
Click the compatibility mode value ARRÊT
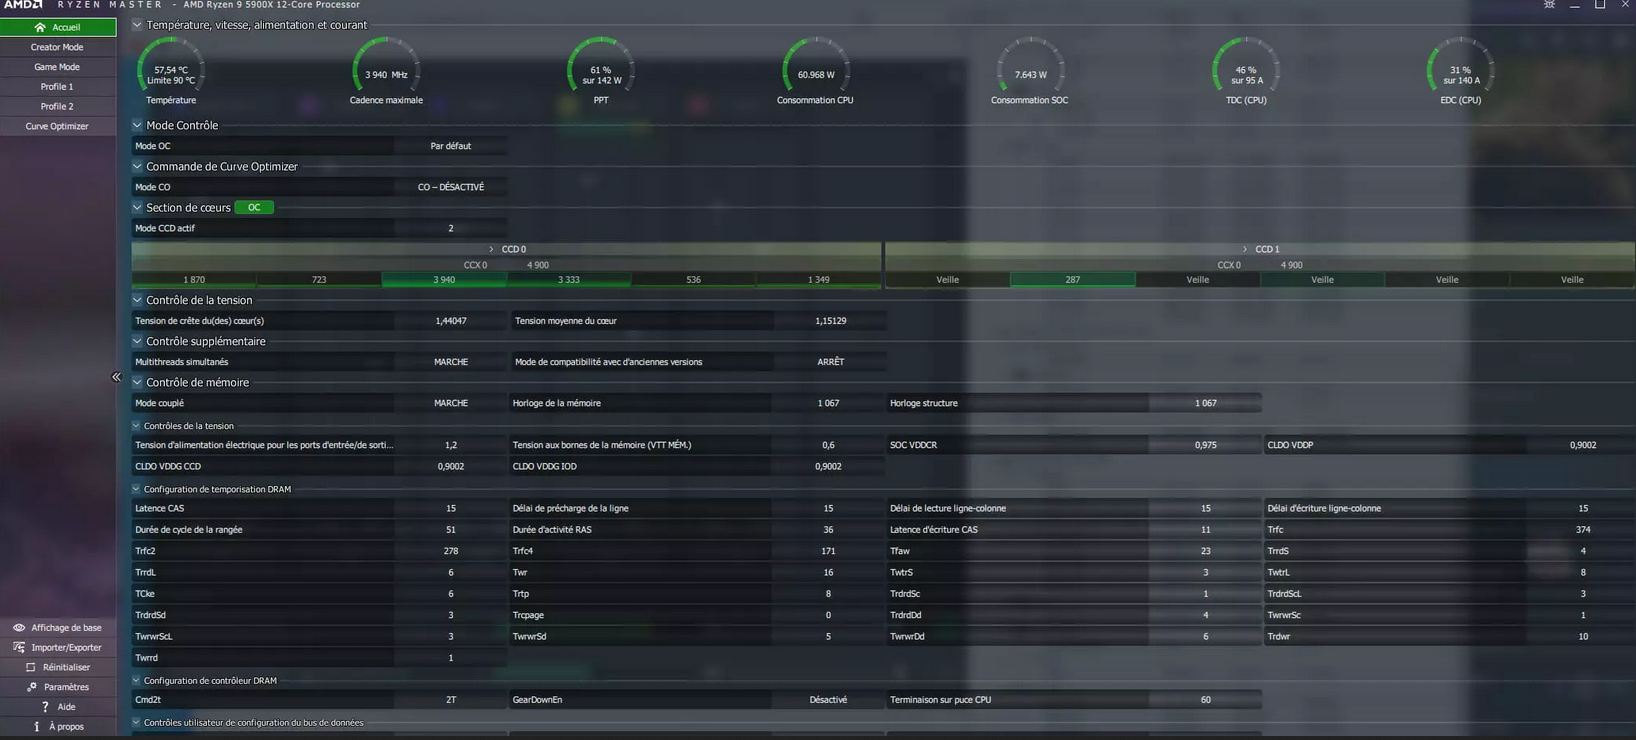tap(830, 362)
